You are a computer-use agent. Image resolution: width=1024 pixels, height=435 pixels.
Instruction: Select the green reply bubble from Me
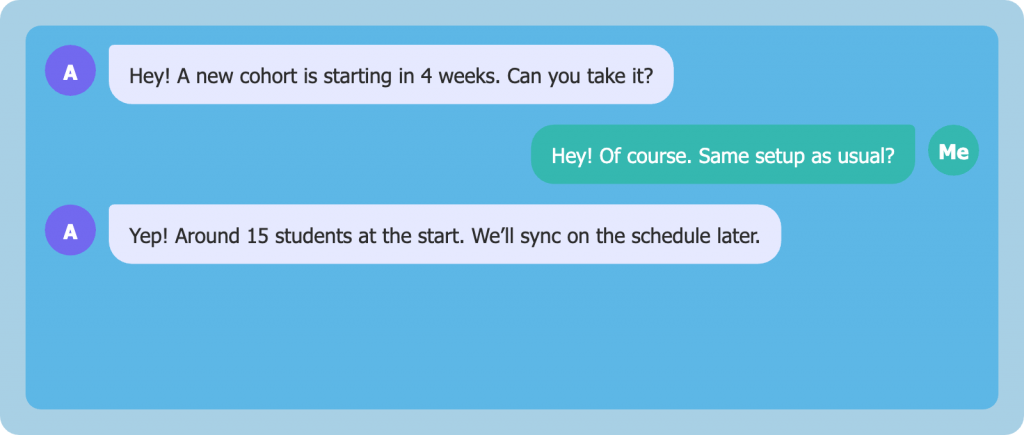pyautogui.click(x=721, y=154)
